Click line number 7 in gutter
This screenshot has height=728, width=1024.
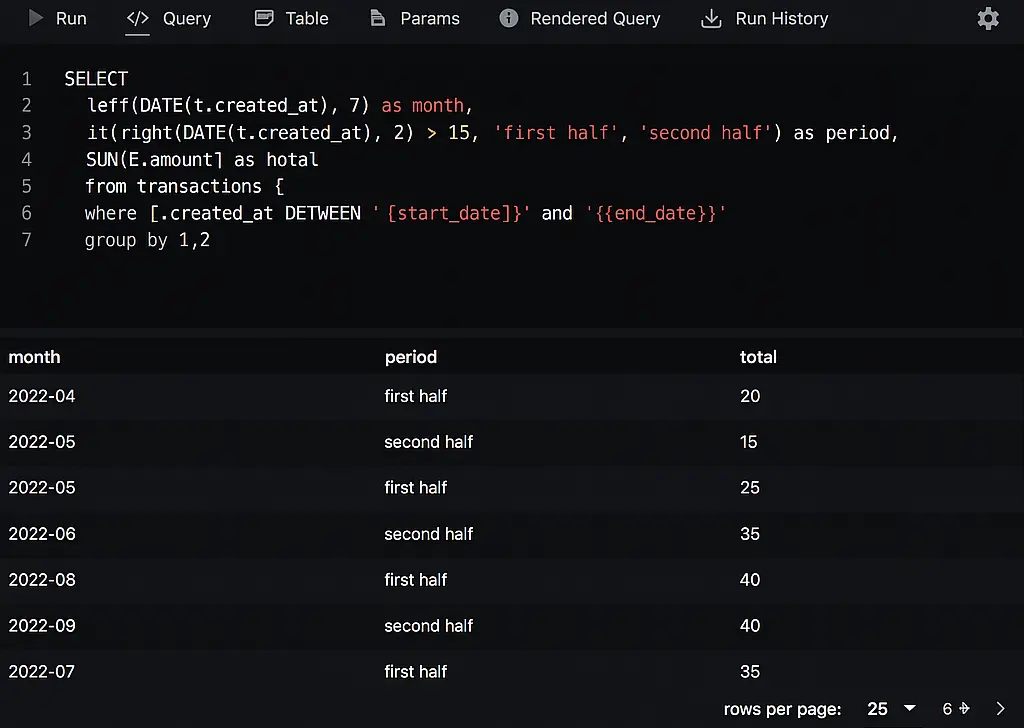(x=26, y=240)
